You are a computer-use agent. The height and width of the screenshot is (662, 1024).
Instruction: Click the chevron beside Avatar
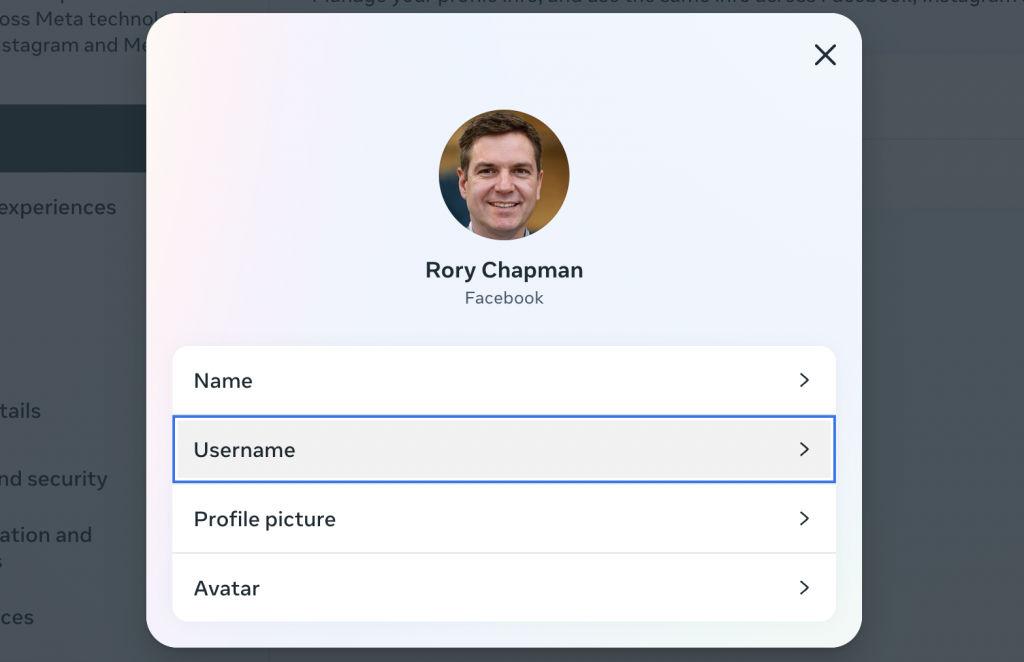tap(805, 588)
